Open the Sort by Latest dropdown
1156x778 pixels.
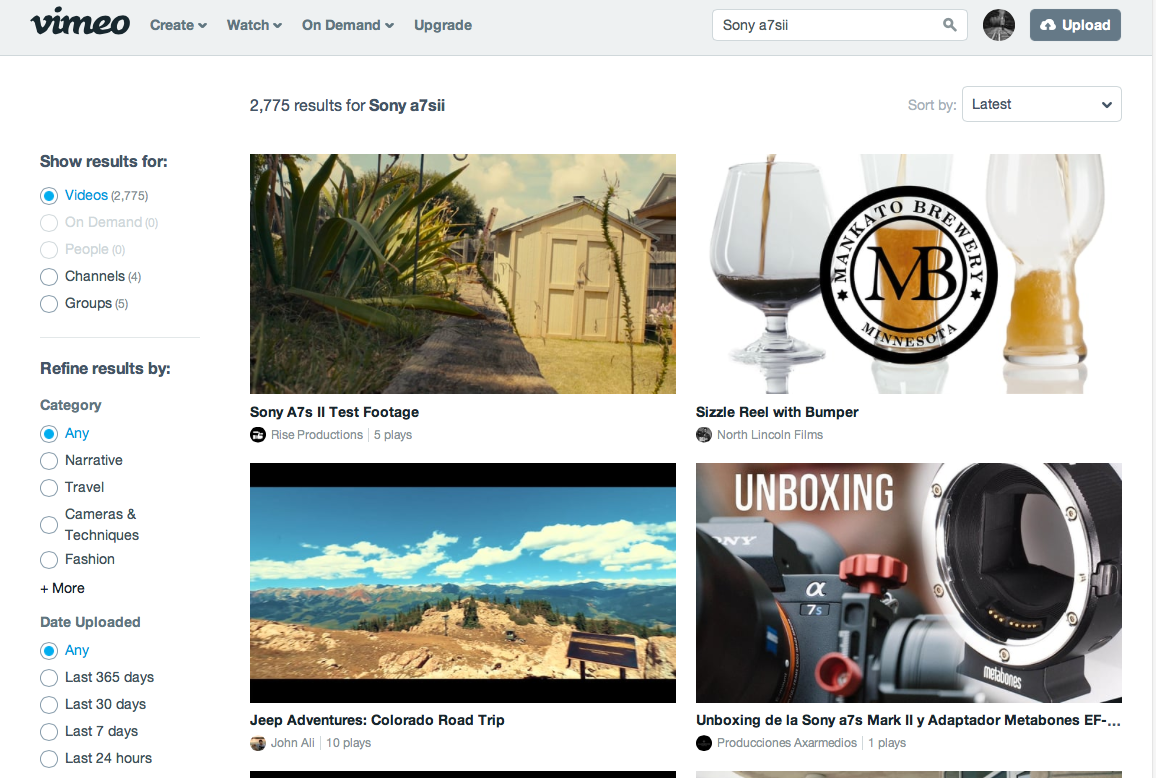pos(1042,104)
